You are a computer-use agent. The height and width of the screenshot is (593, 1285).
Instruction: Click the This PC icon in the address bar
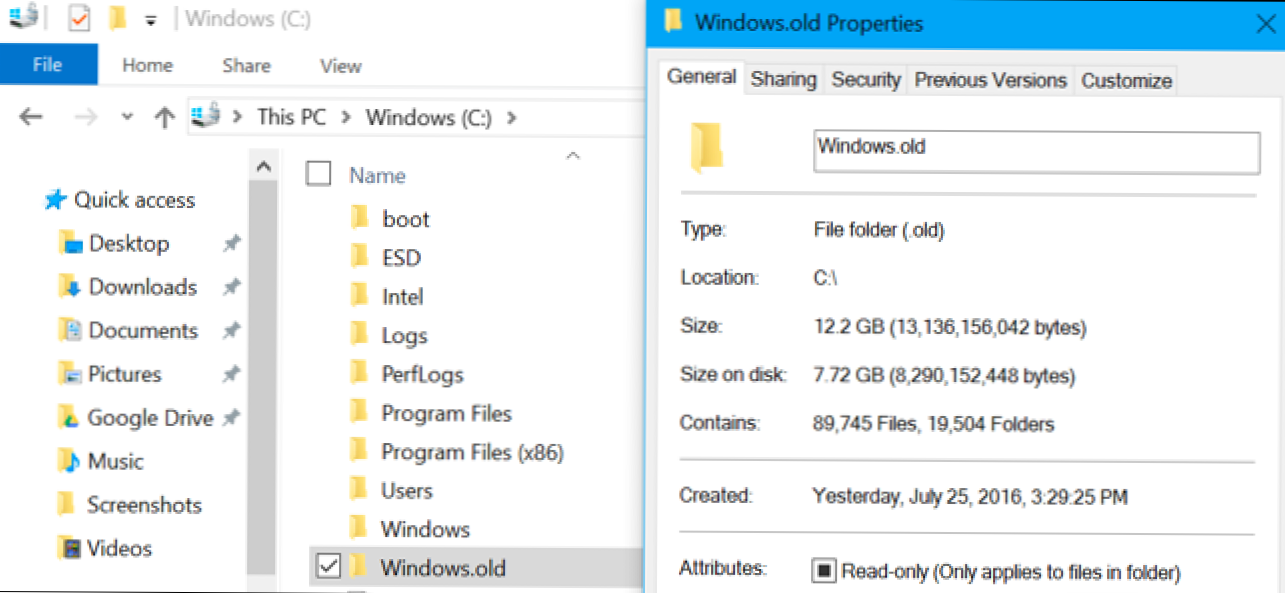pos(207,116)
